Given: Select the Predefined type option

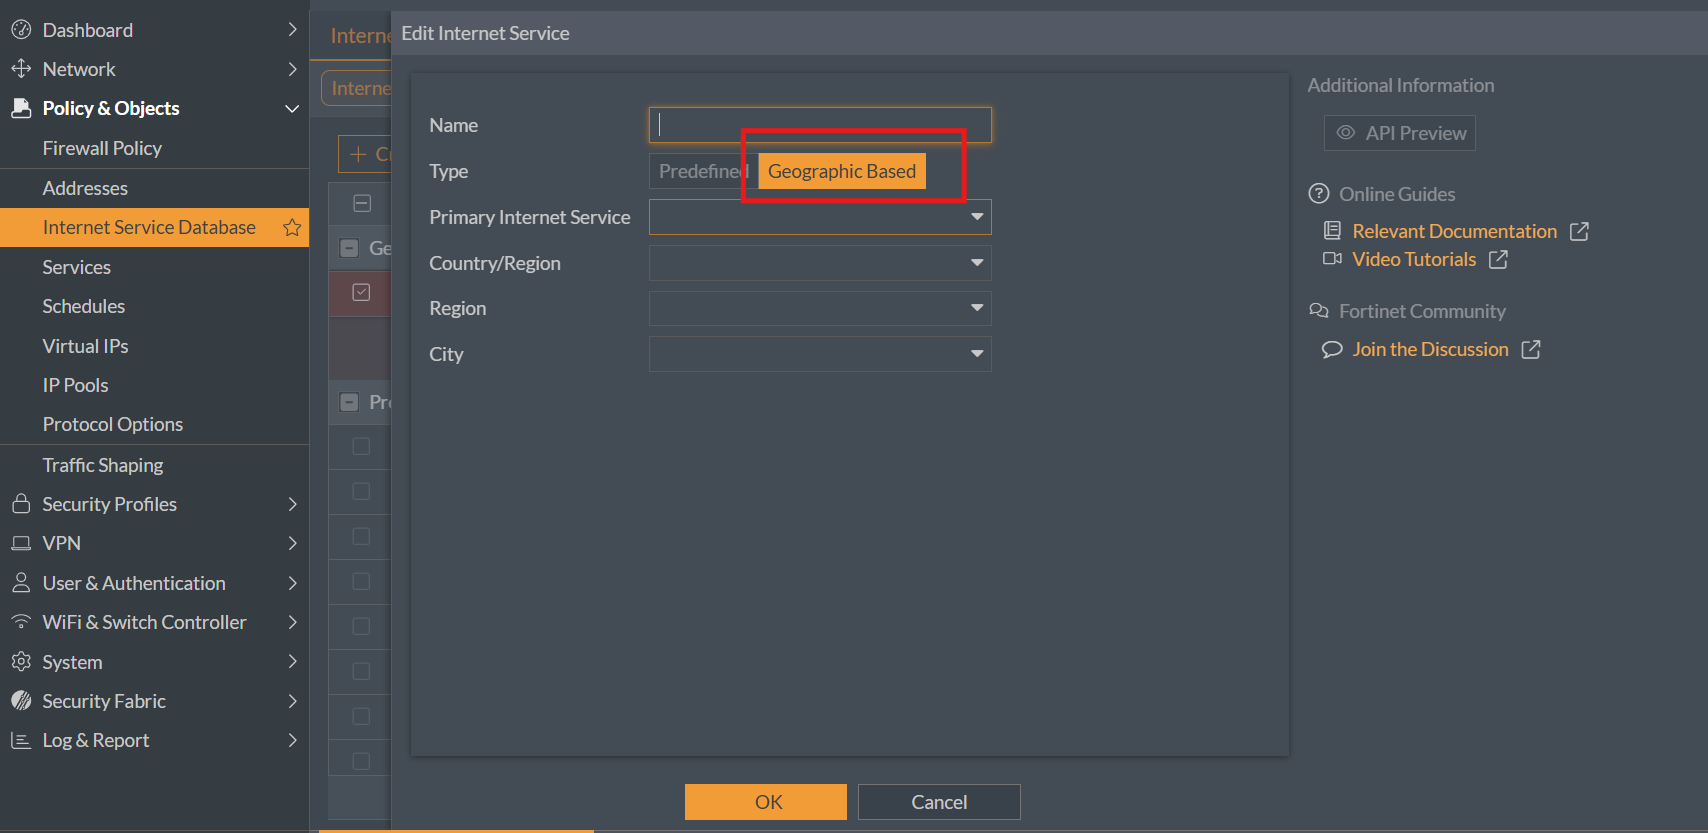Looking at the screenshot, I should coord(703,171).
